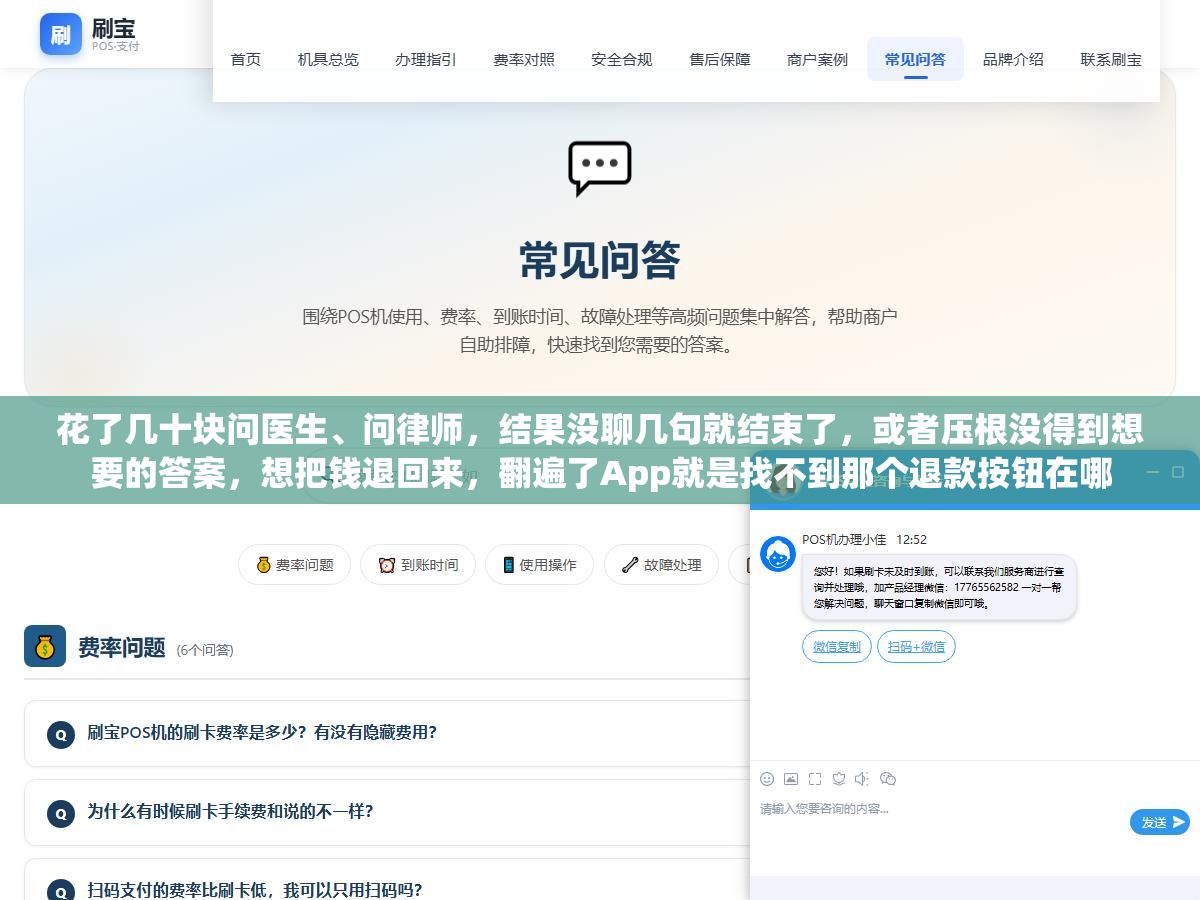Click the 扫码+微信 link in chat

(916, 647)
